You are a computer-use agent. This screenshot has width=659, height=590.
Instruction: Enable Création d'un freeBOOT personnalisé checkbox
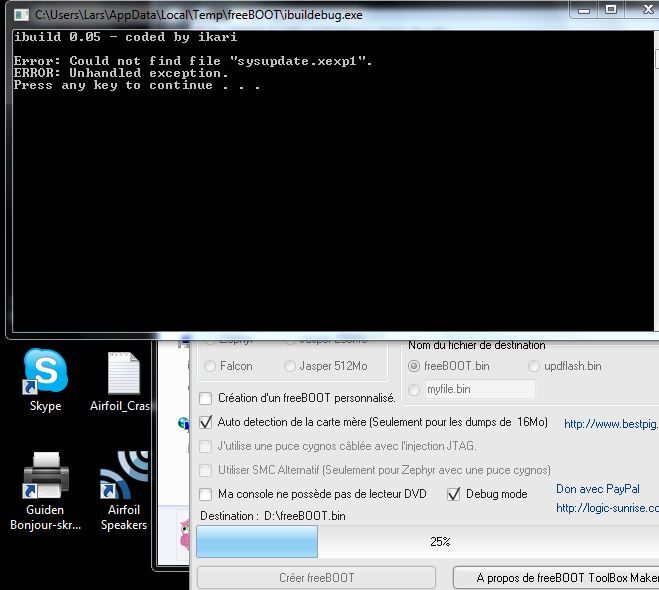(x=206, y=398)
